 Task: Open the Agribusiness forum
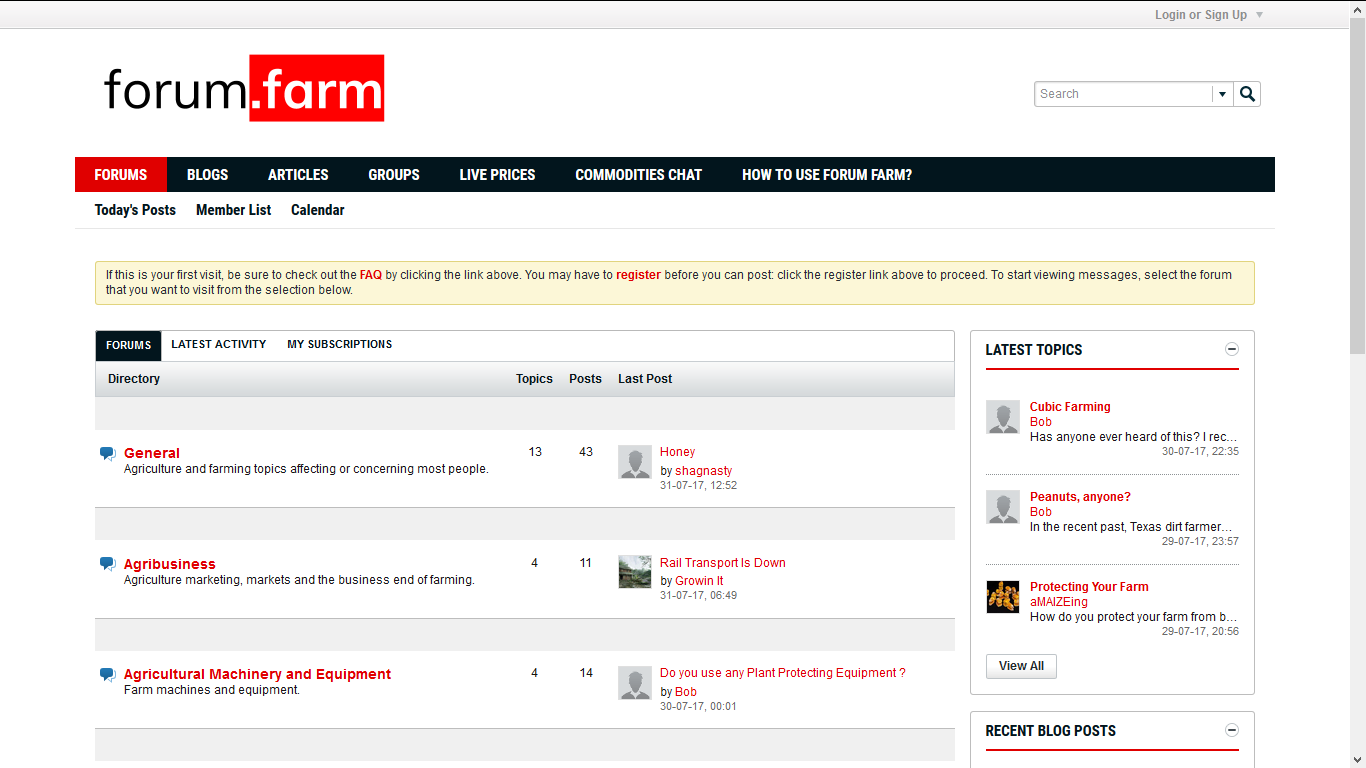(170, 564)
